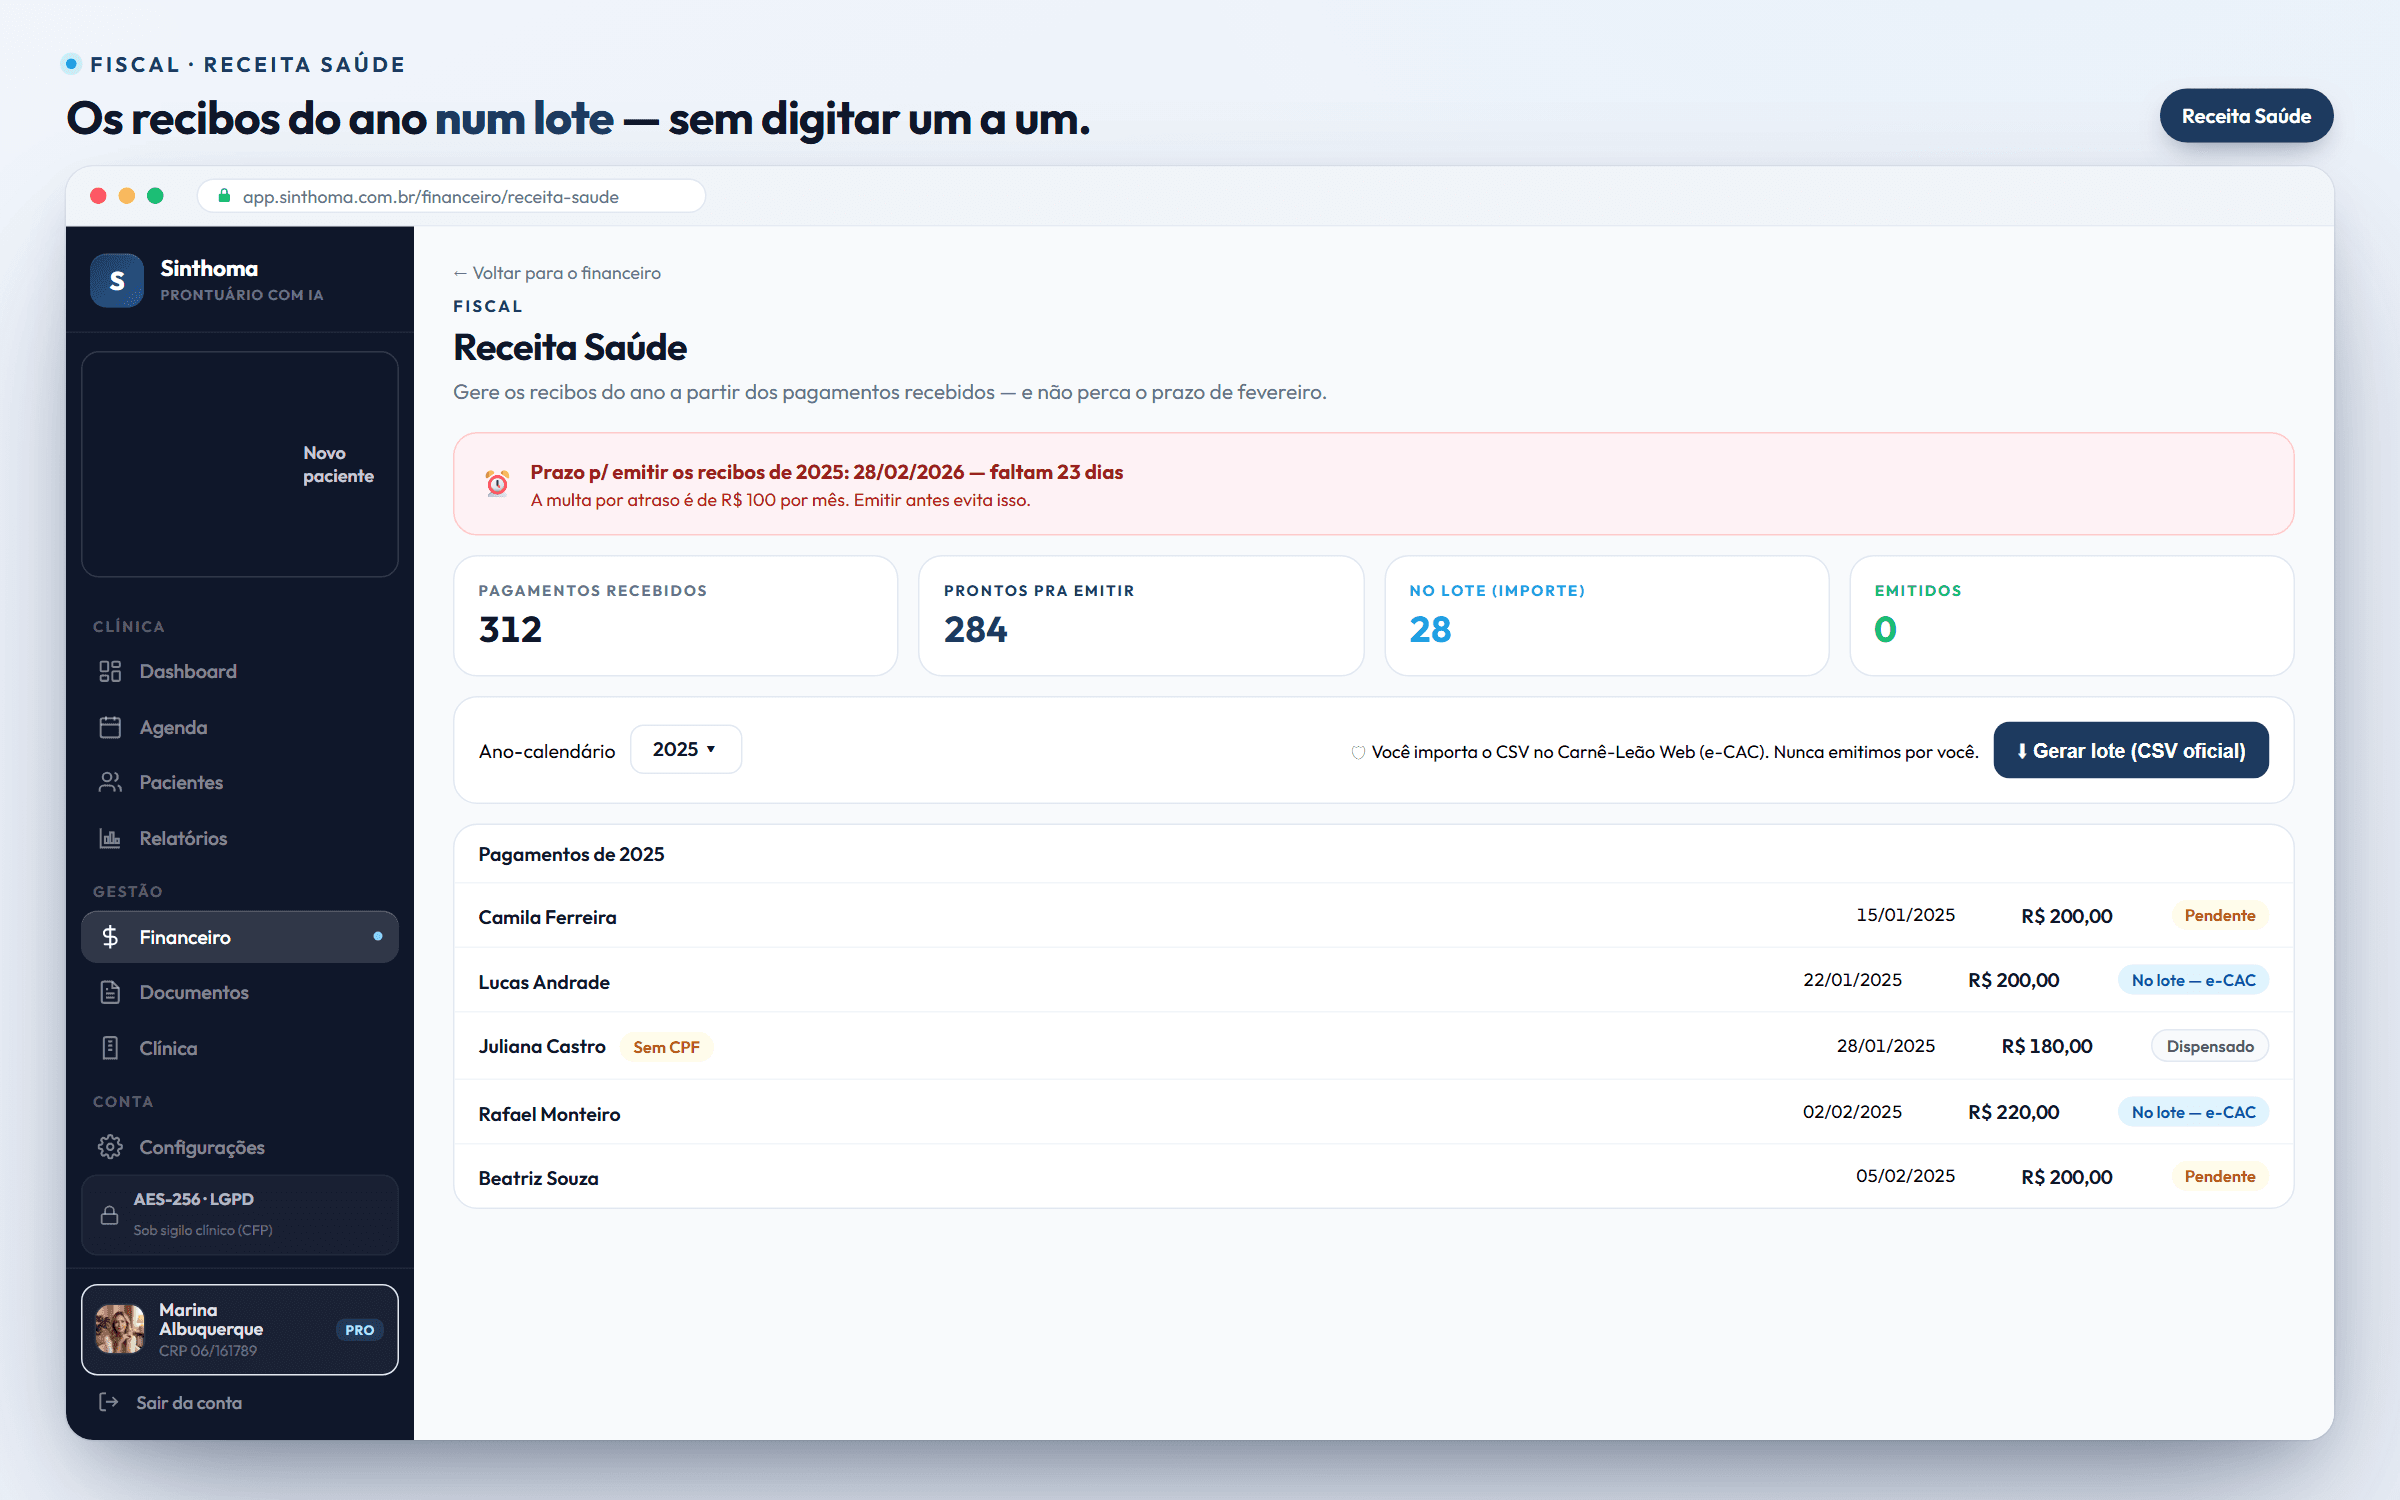Open Relatórios menu item
This screenshot has width=2400, height=1500.
tap(240, 838)
